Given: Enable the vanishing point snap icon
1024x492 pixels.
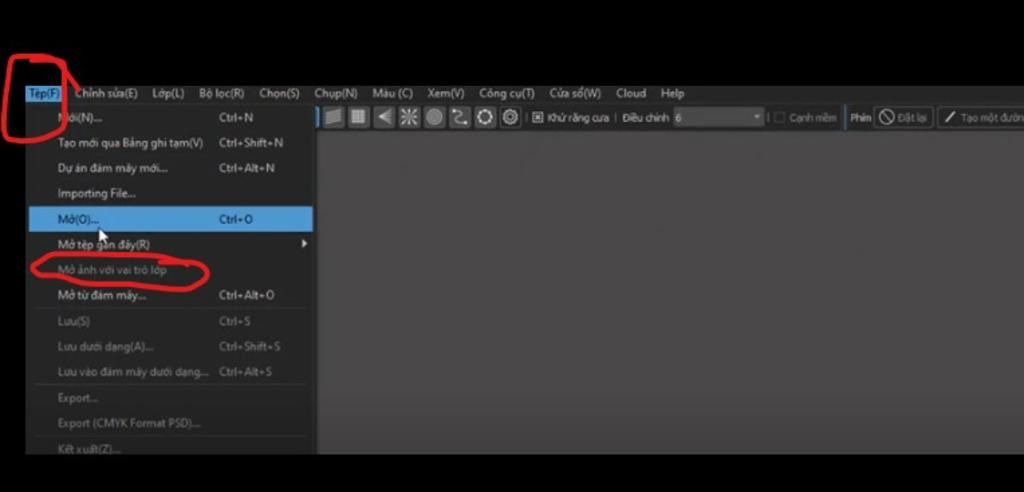Looking at the screenshot, I should [384, 118].
